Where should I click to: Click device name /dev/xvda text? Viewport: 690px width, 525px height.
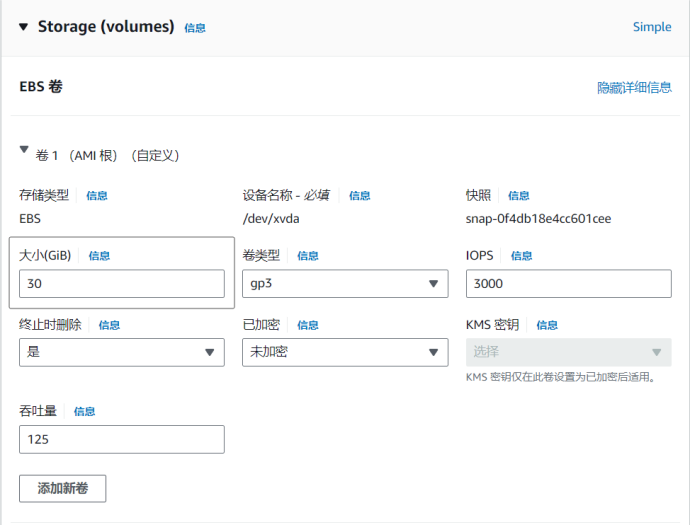tap(271, 219)
